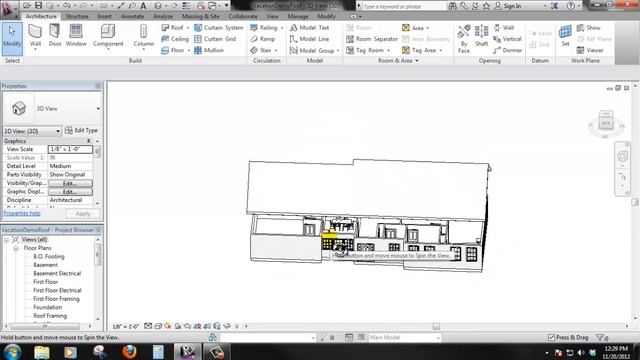Choose the Floor tool
640x360 pixels.
point(173,50)
